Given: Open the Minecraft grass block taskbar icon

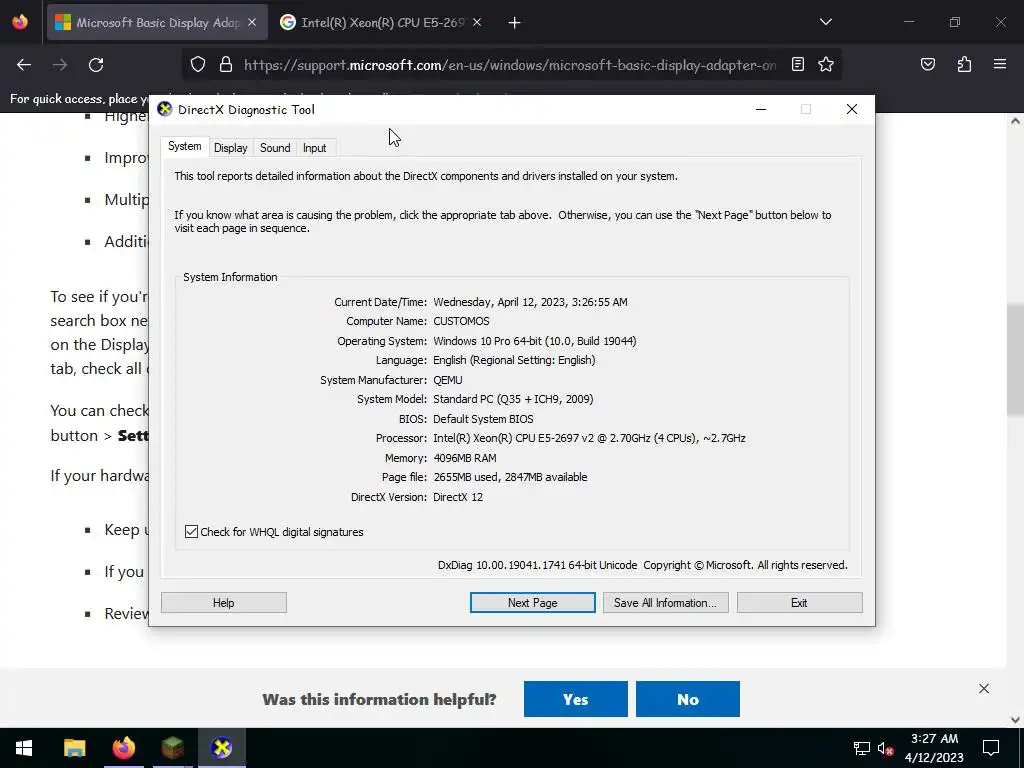Looking at the screenshot, I should tap(172, 748).
